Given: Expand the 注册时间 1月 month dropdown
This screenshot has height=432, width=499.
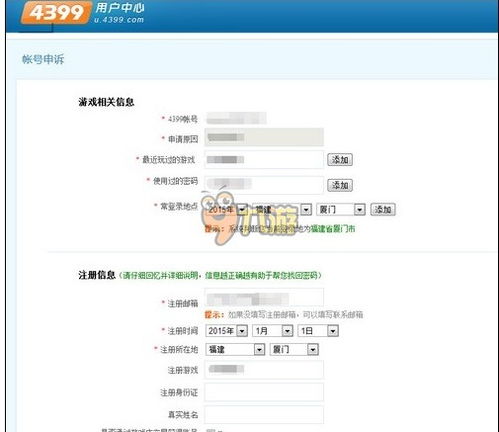Looking at the screenshot, I should [273, 331].
